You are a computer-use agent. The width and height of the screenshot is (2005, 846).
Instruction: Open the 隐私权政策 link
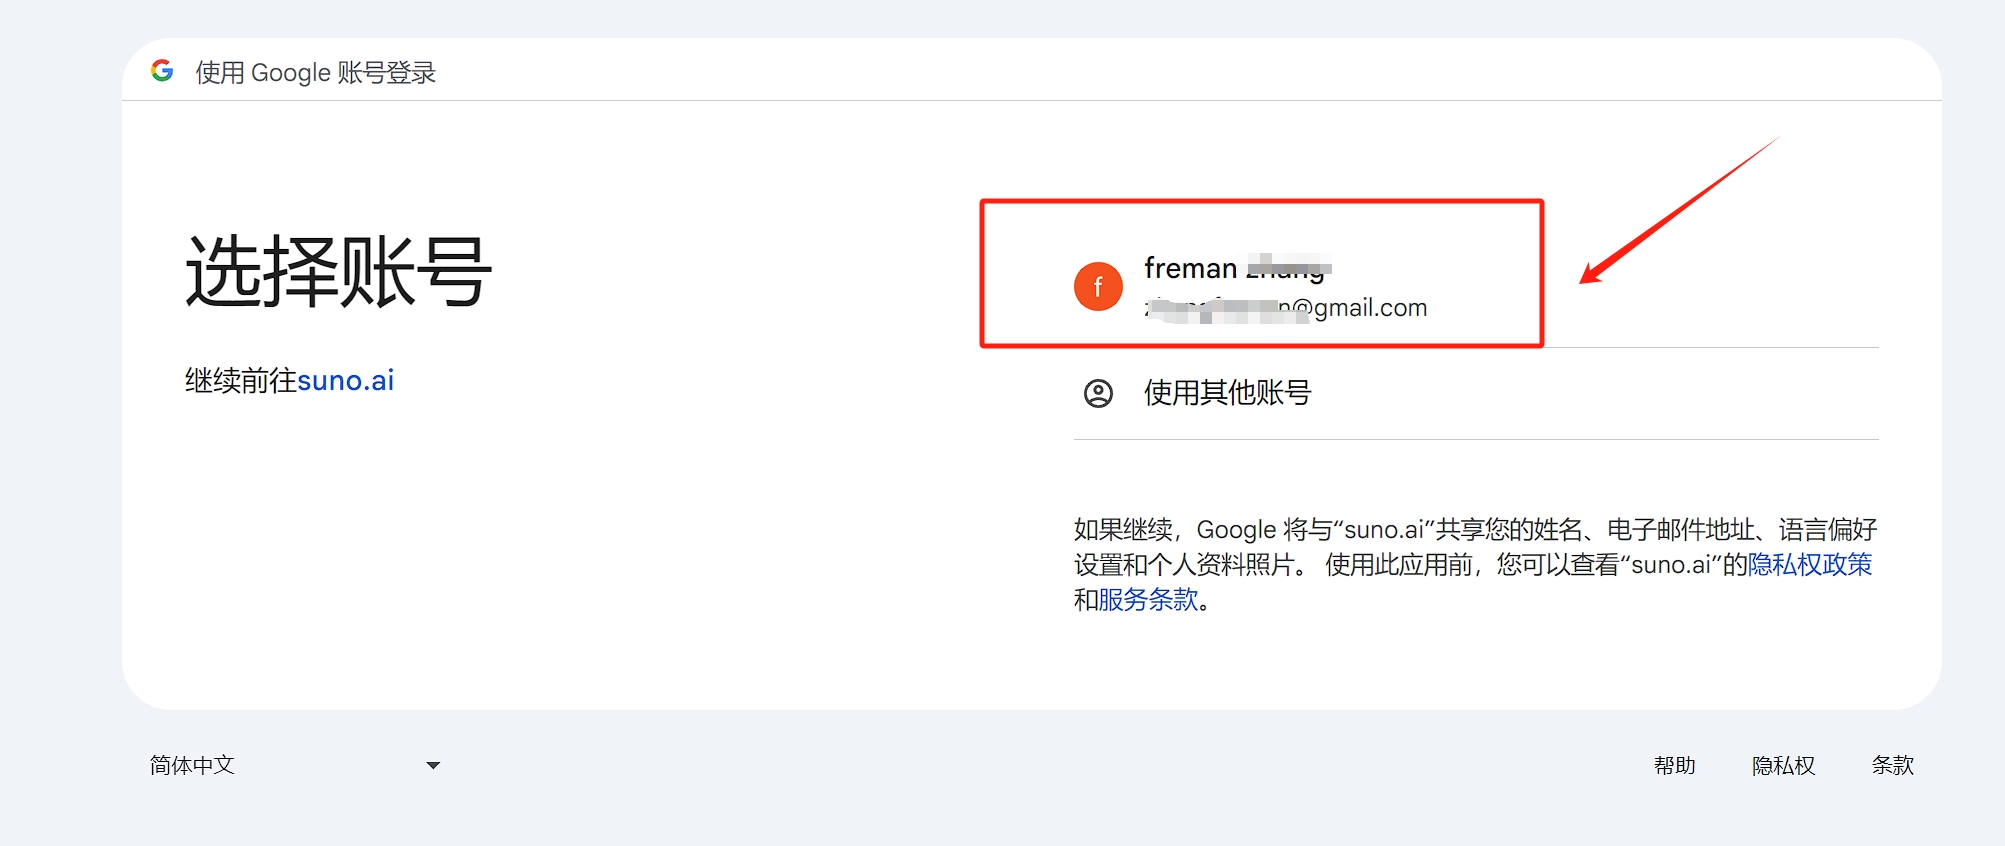tap(1809, 565)
